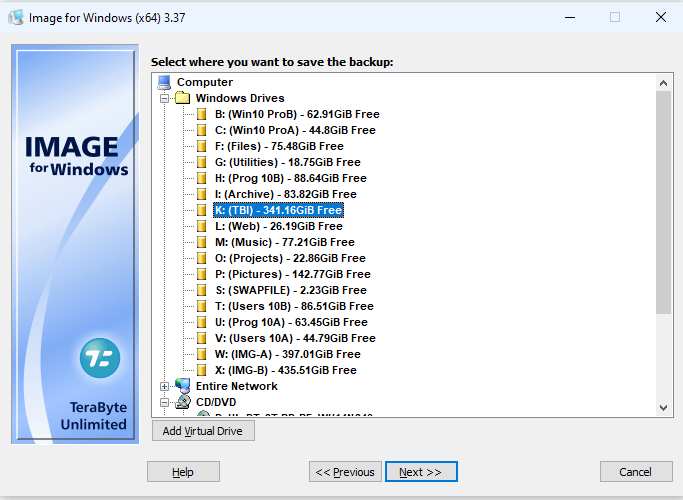Image resolution: width=683 pixels, height=500 pixels.
Task: Click the vertical scrollbar thumb
Action: point(663,202)
